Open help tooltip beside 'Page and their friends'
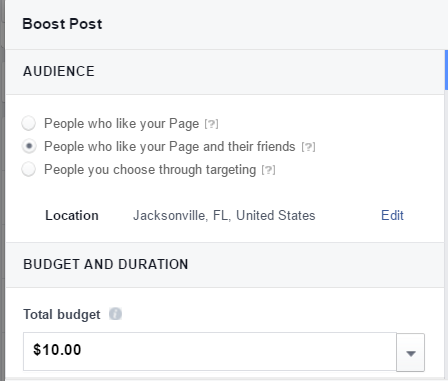Screen dimensions: 448x381 [308, 147]
